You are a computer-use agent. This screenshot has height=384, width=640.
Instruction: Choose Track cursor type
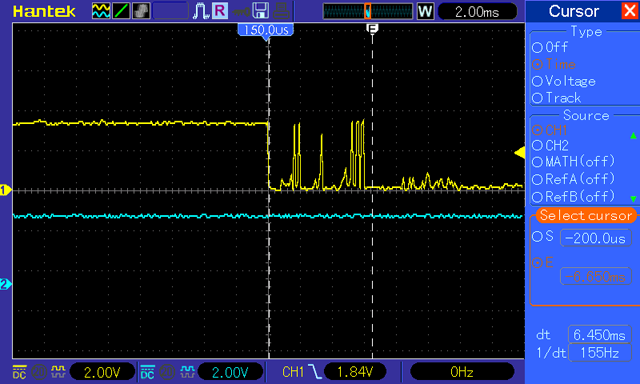pos(556,98)
